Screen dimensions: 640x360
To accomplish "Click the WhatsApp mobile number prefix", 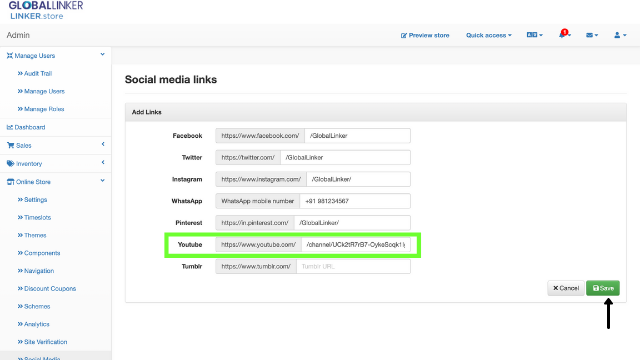I will tap(258, 201).
